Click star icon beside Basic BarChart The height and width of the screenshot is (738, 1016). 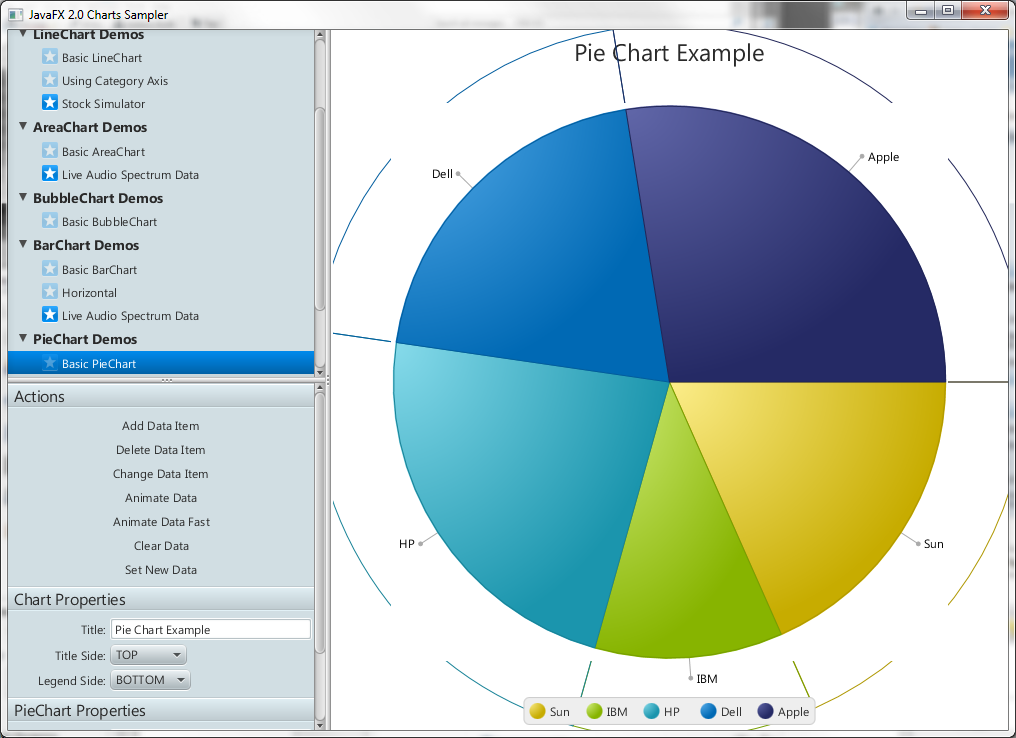click(50, 269)
